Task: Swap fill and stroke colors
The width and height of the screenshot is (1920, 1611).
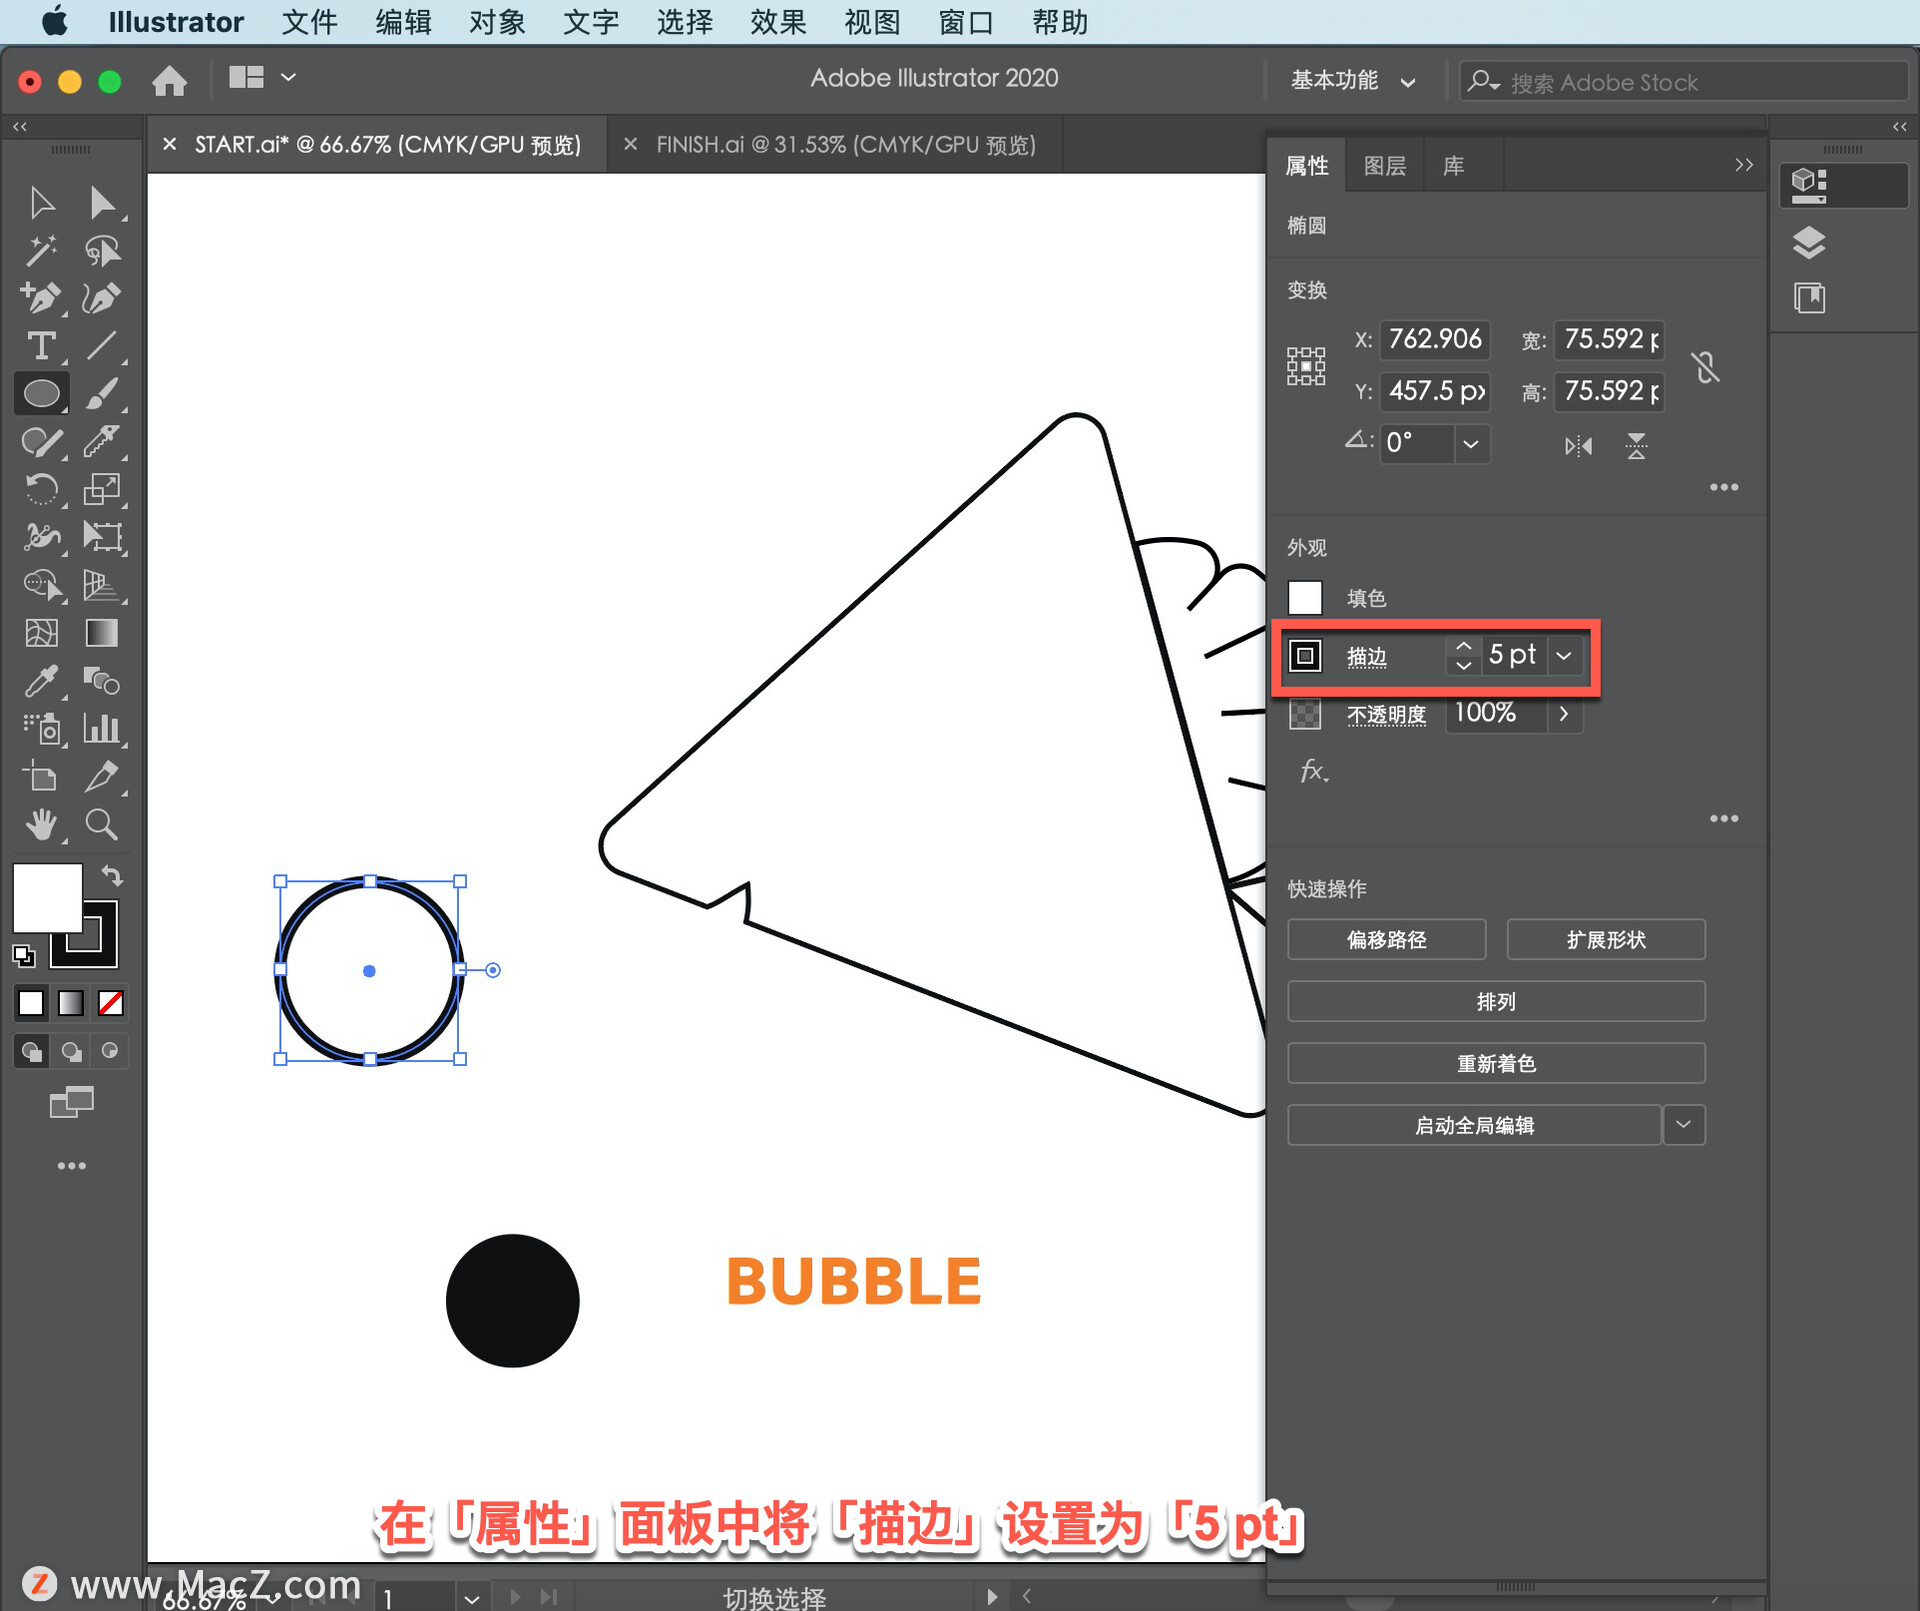Action: tap(112, 877)
